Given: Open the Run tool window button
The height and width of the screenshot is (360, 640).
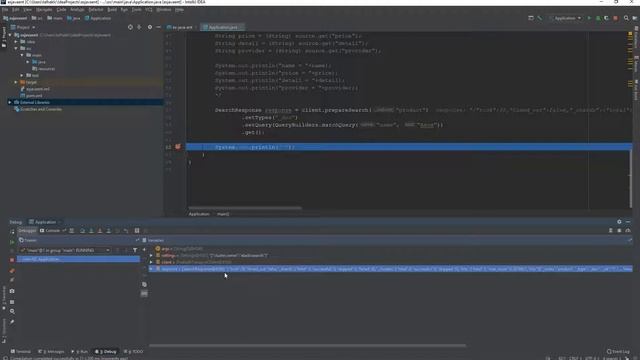Looking at the screenshot, I should coord(80,351).
